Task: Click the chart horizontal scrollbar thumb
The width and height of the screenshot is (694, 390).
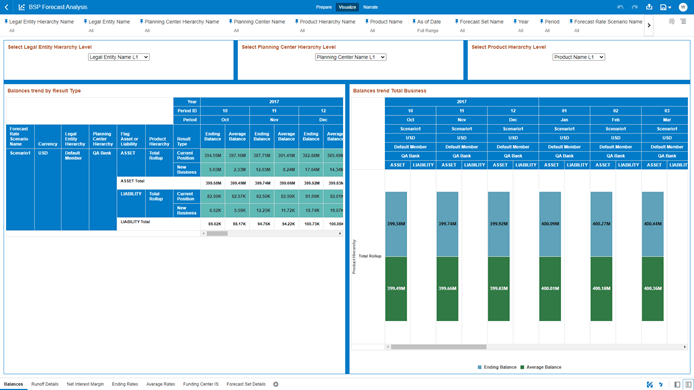Action: [438, 347]
